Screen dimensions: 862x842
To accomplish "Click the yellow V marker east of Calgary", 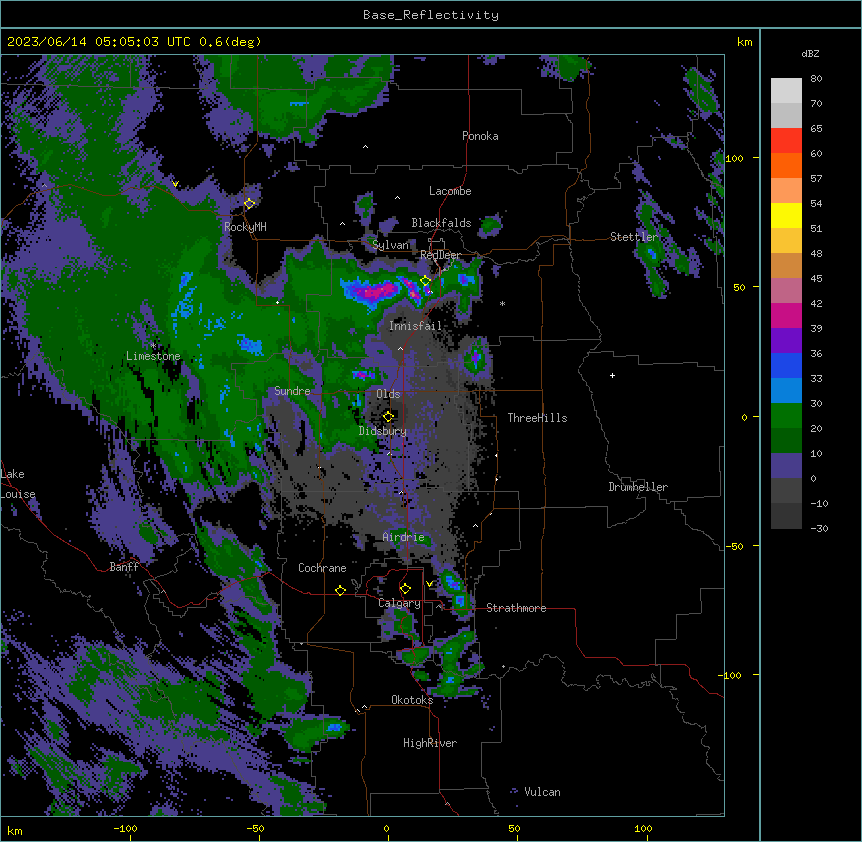I will coord(429,584).
